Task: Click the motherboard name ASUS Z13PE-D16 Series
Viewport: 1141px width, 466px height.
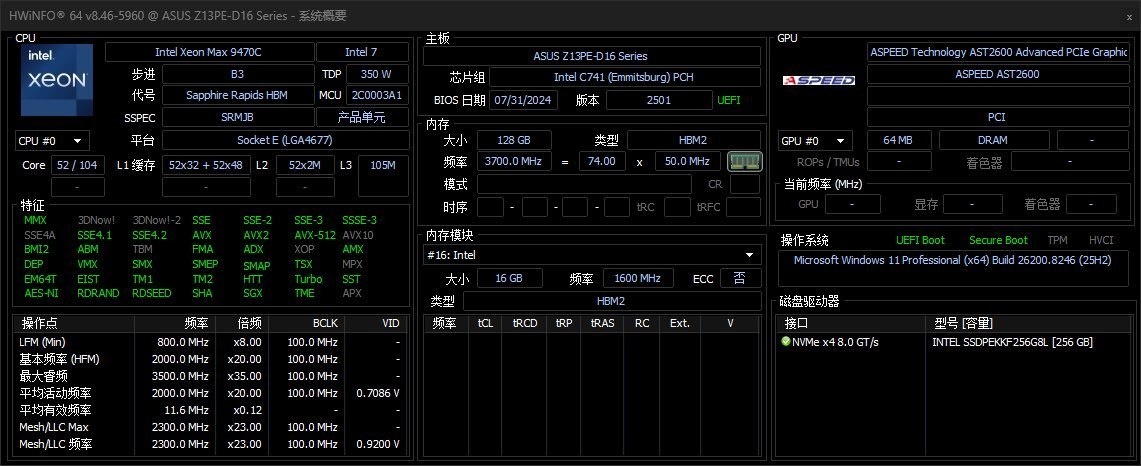Action: click(x=590, y=56)
